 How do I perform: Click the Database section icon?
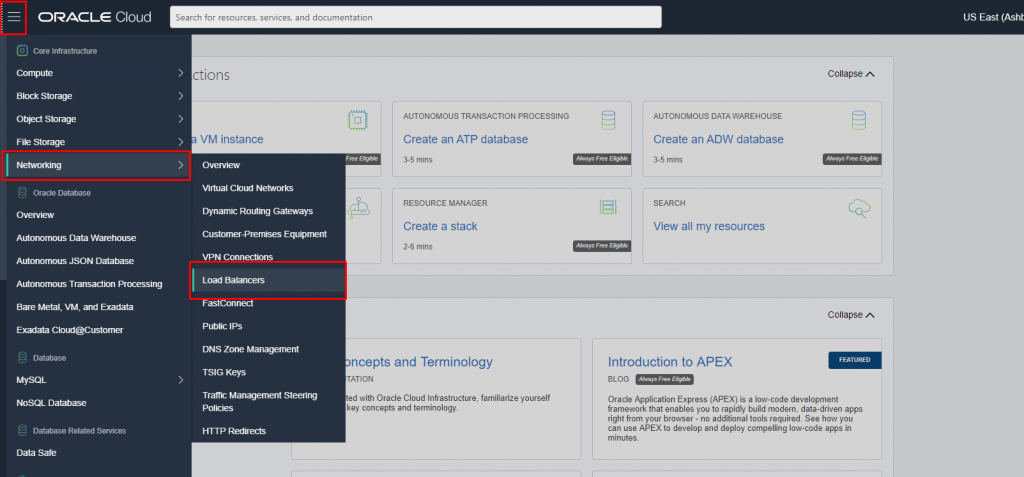[x=22, y=358]
